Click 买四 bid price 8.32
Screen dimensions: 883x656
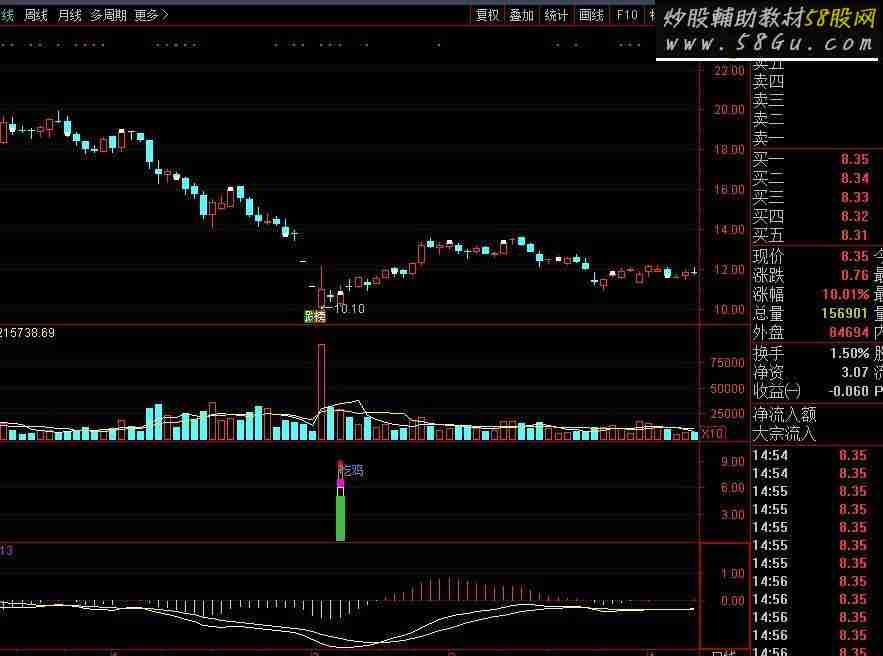[x=855, y=216]
